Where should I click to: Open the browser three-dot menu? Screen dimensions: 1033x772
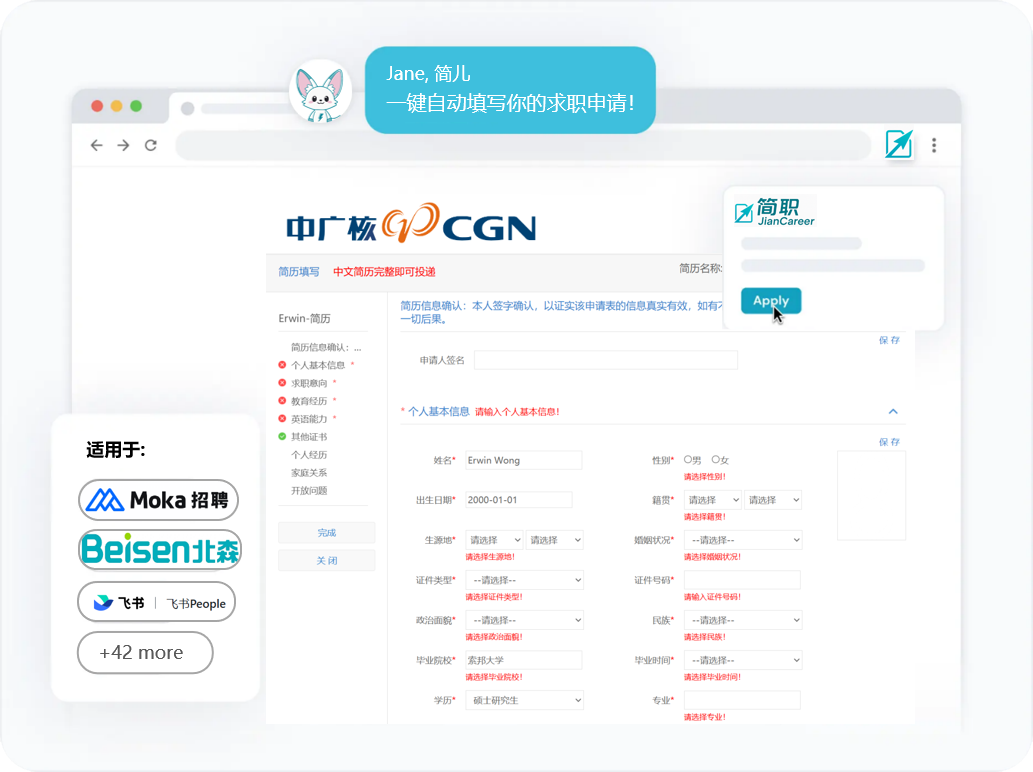pyautogui.click(x=934, y=145)
